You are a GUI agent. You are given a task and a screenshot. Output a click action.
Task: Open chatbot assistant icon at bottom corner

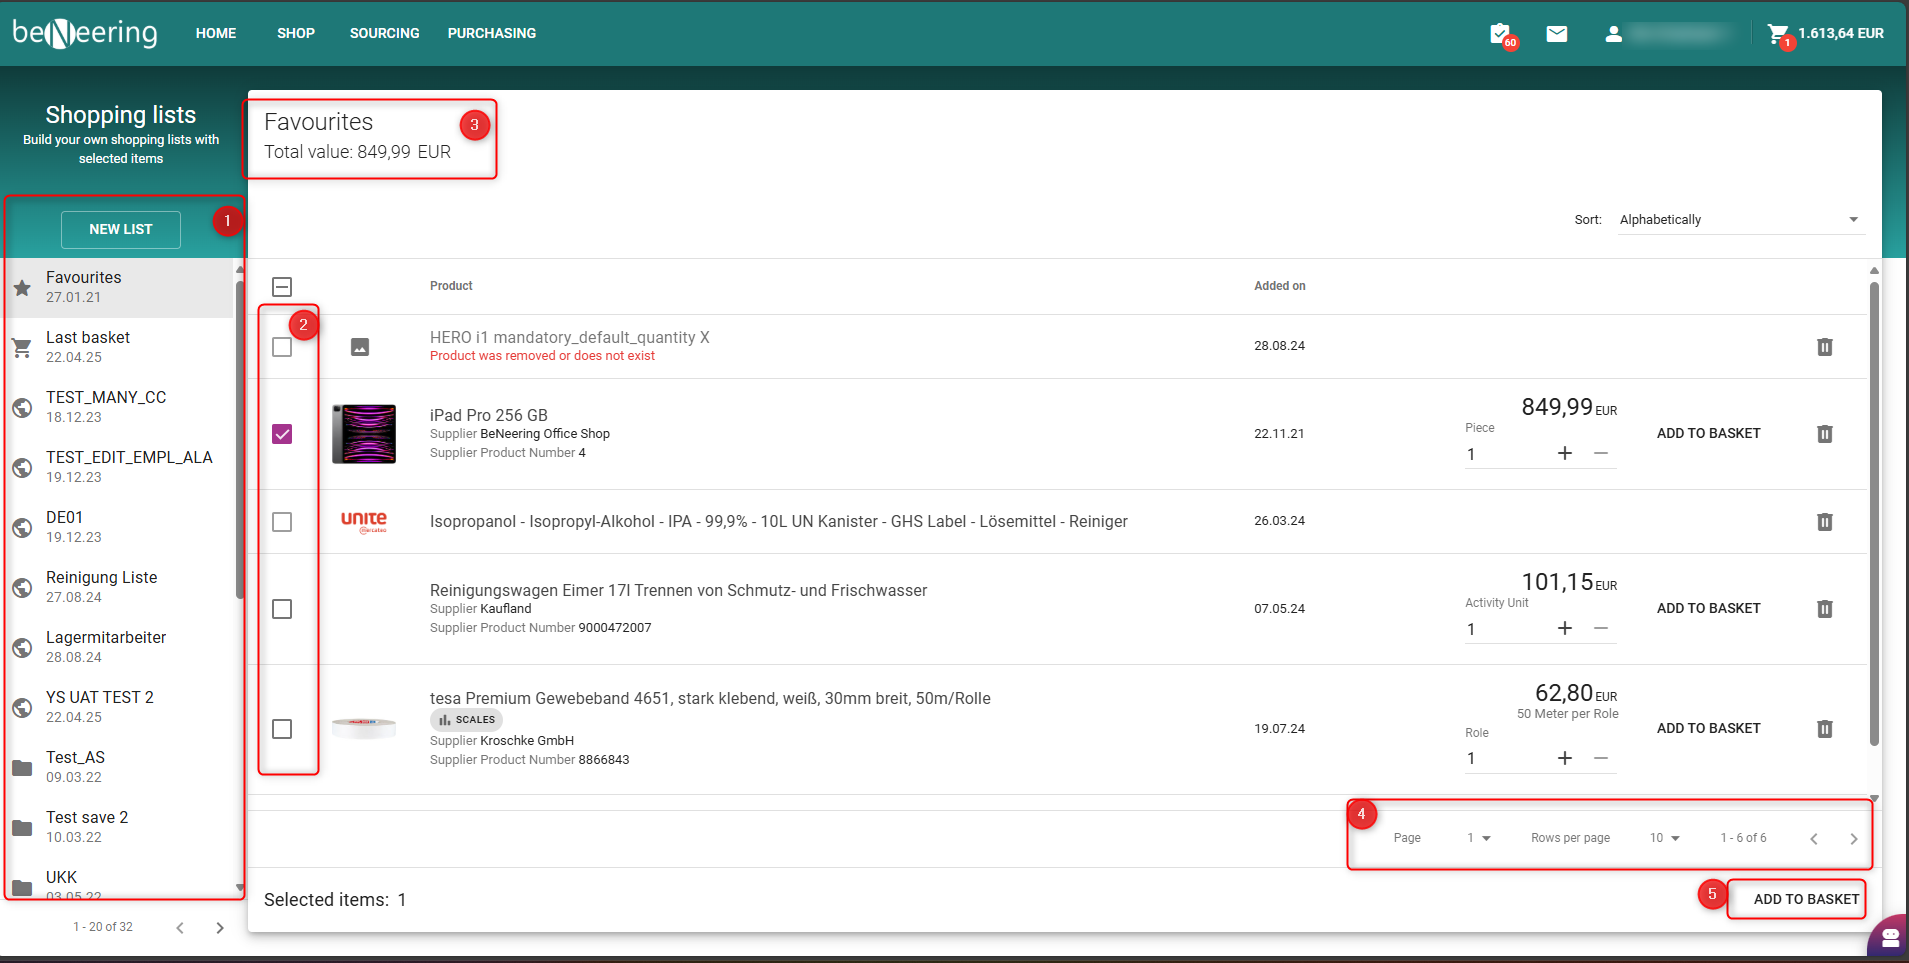point(1889,938)
